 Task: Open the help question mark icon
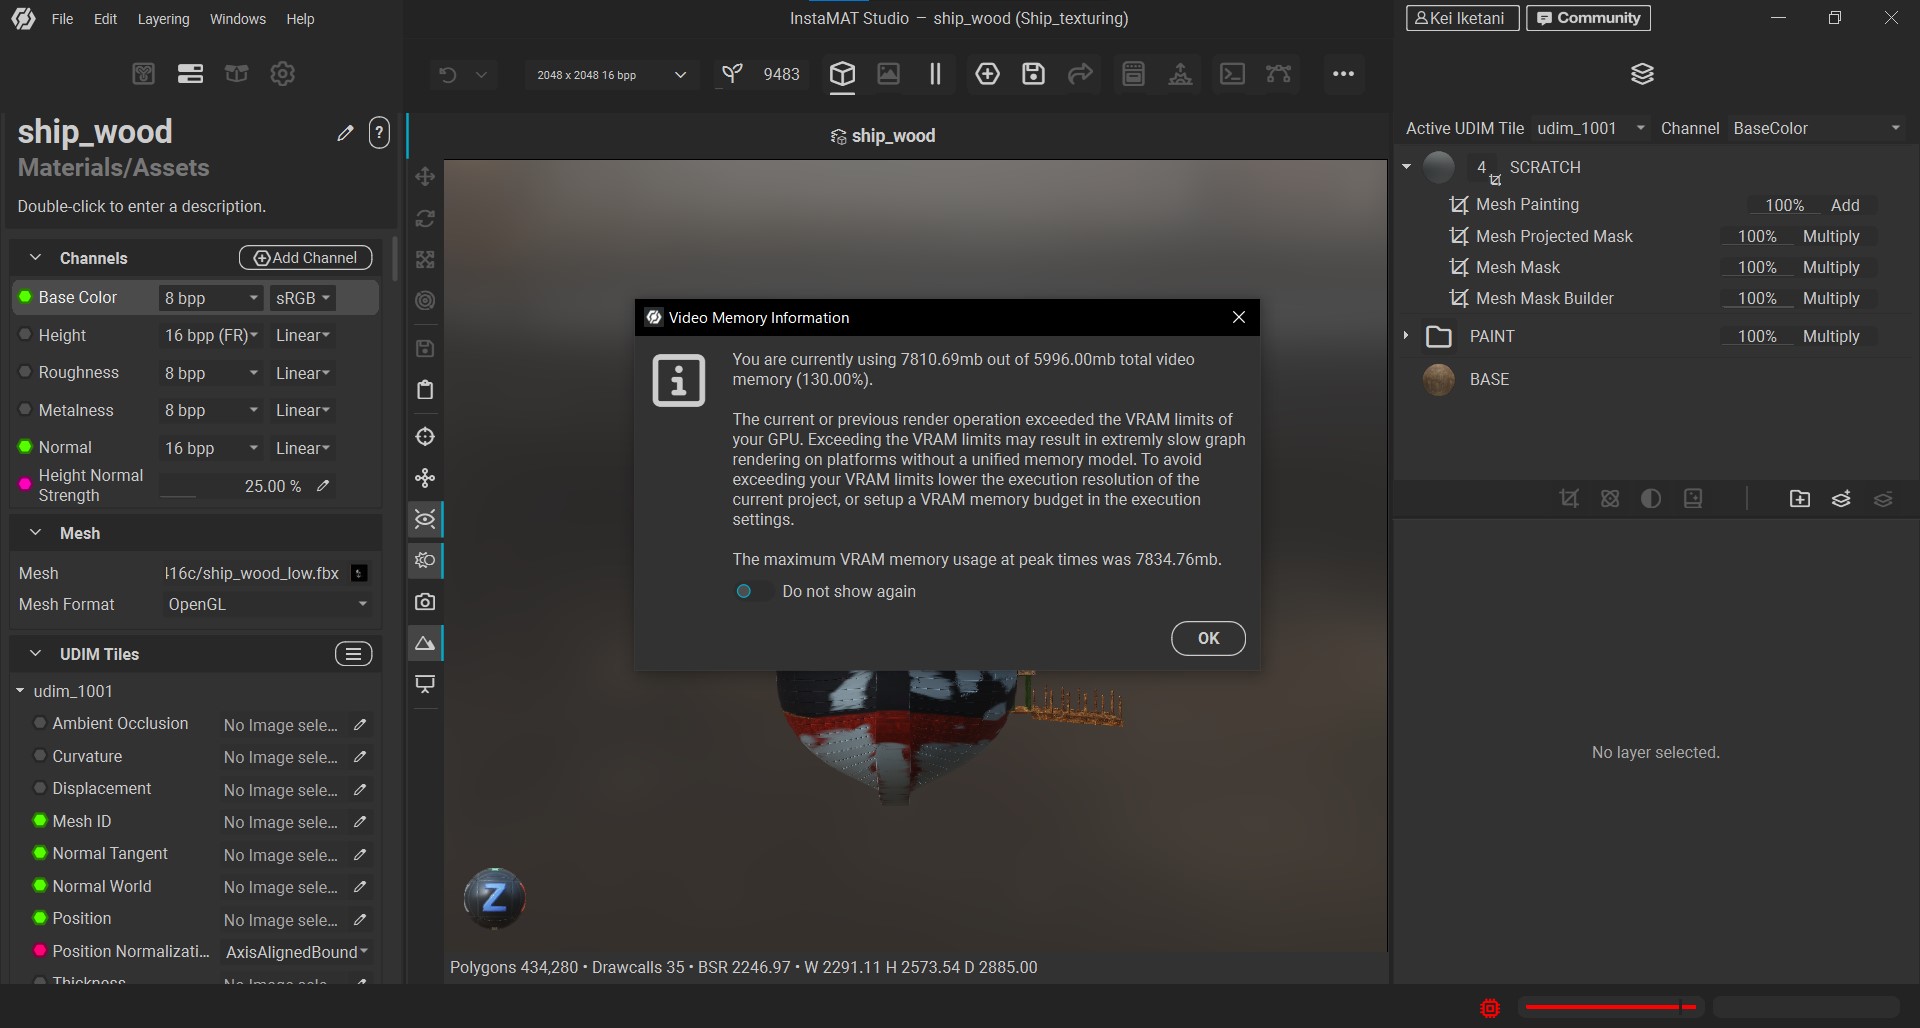click(379, 133)
